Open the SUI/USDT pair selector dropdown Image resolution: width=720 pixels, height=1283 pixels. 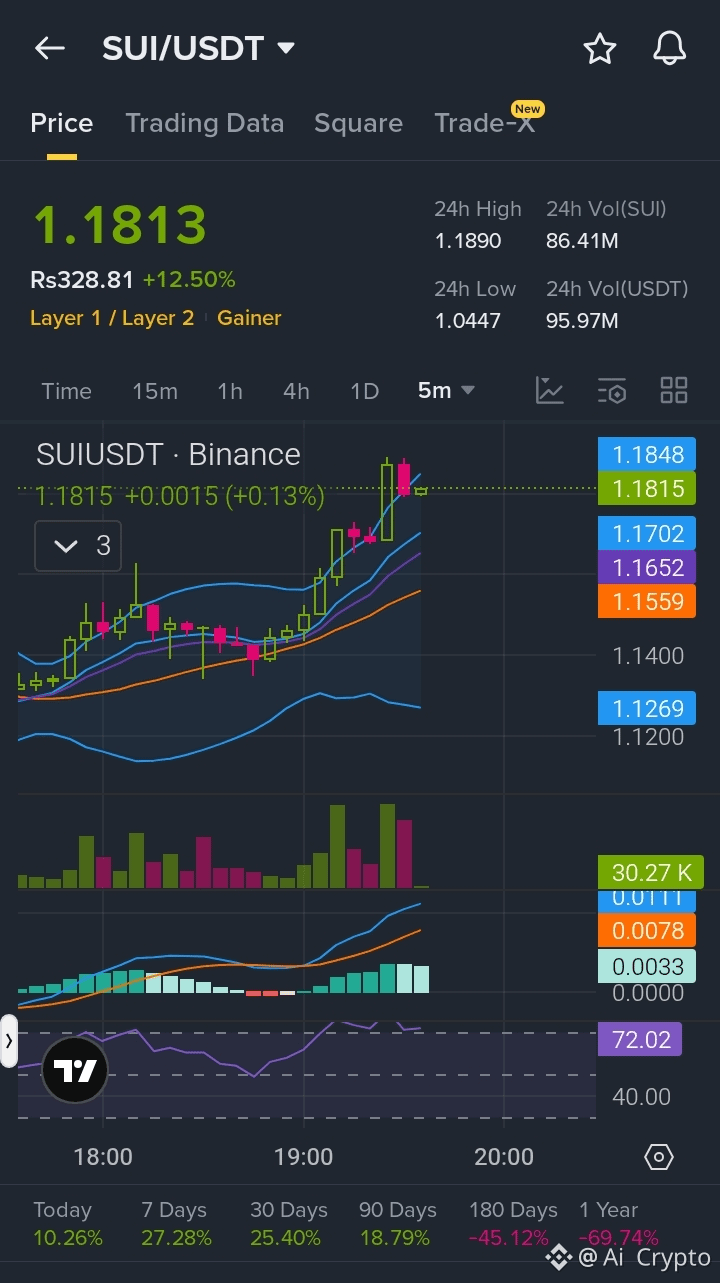coord(199,48)
